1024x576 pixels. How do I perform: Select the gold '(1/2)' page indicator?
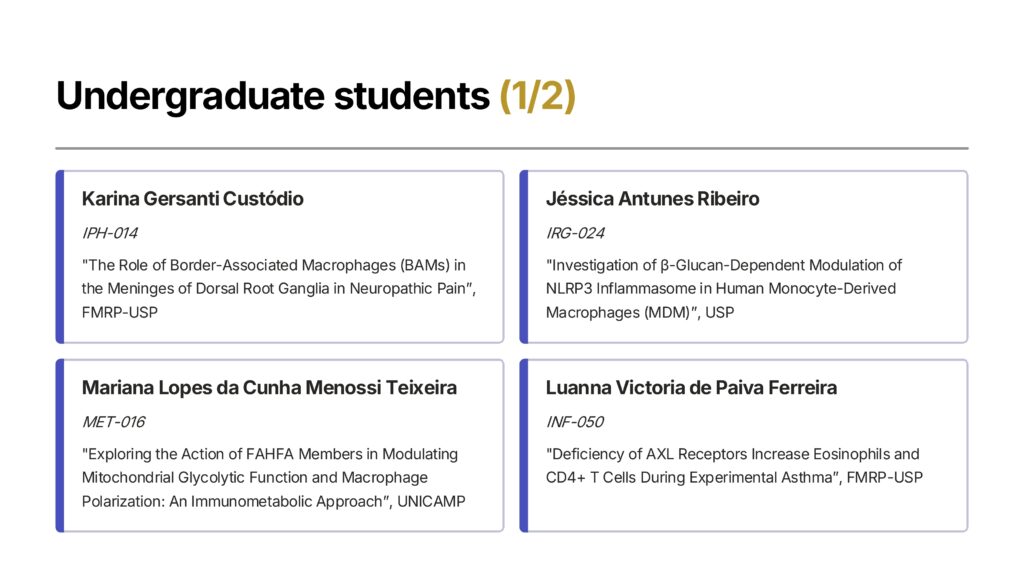(537, 97)
